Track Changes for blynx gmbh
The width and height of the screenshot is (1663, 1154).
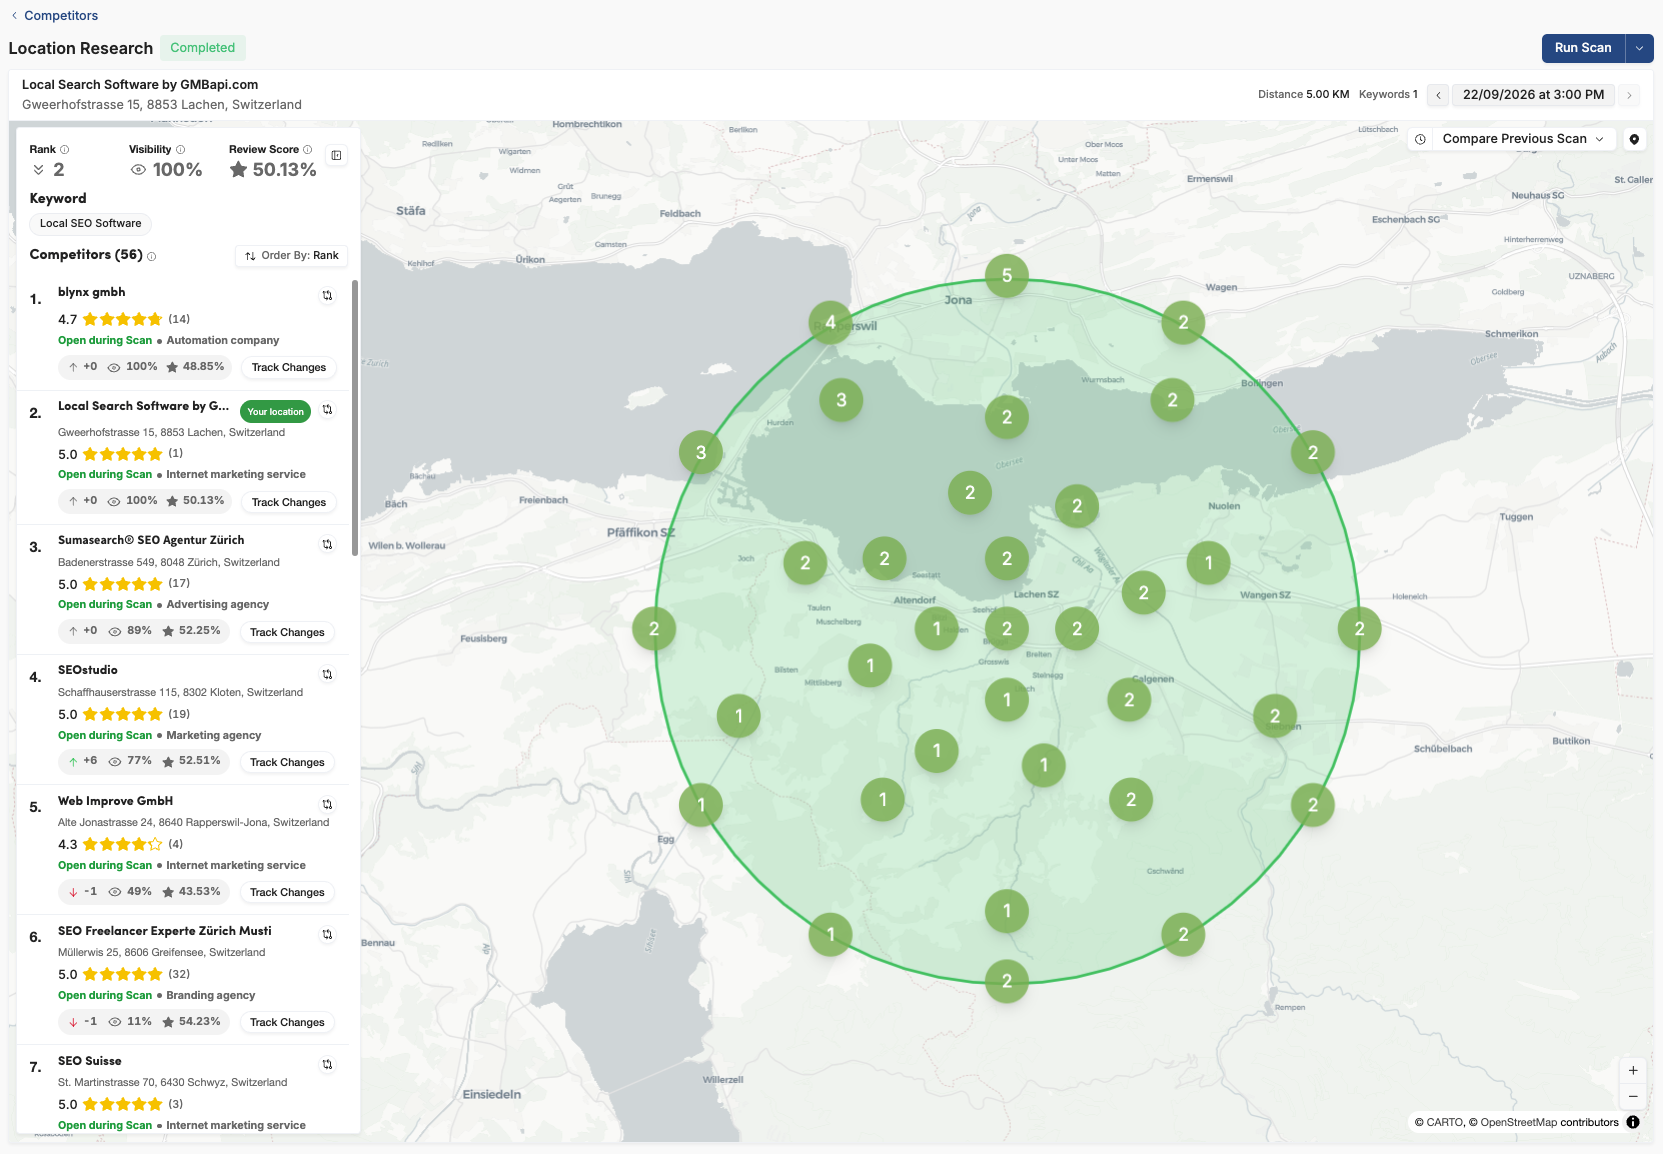pyautogui.click(x=289, y=368)
